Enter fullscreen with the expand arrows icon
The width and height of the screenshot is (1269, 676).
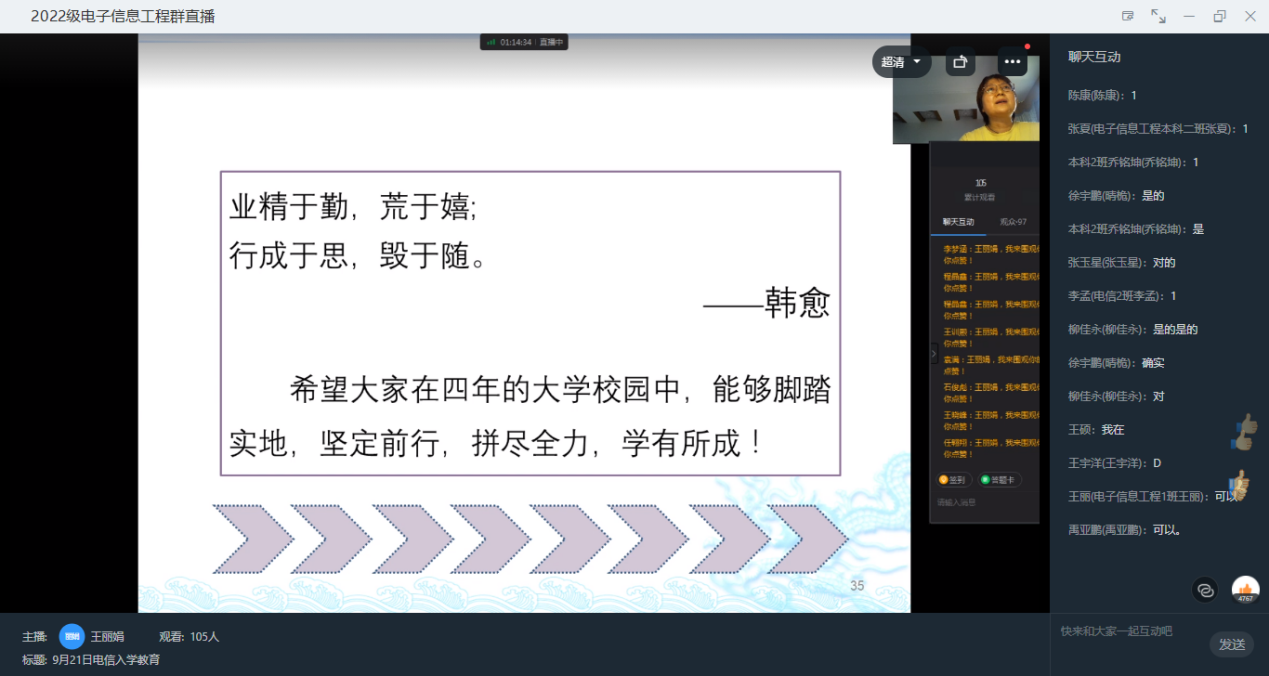coord(1158,16)
